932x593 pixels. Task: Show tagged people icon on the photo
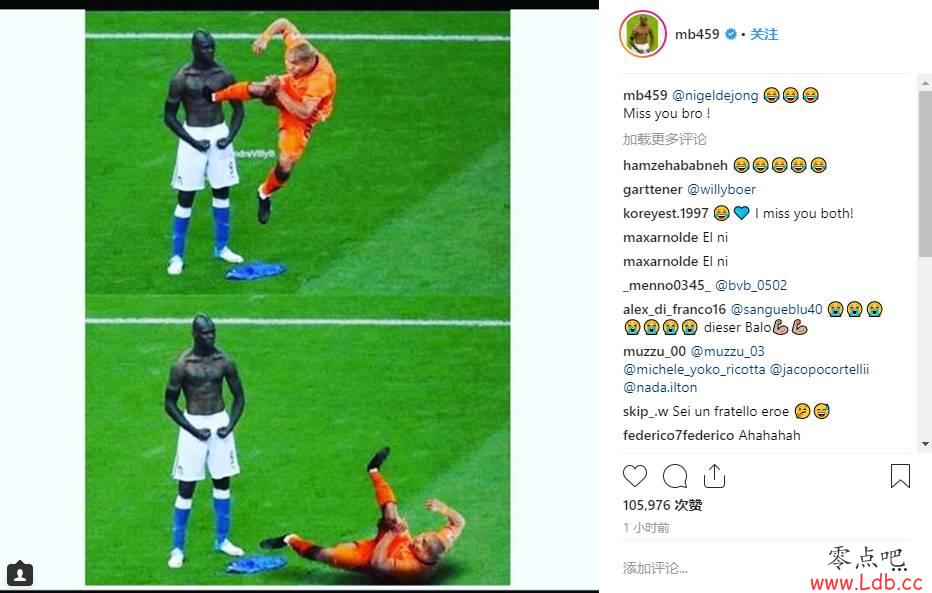point(20,574)
